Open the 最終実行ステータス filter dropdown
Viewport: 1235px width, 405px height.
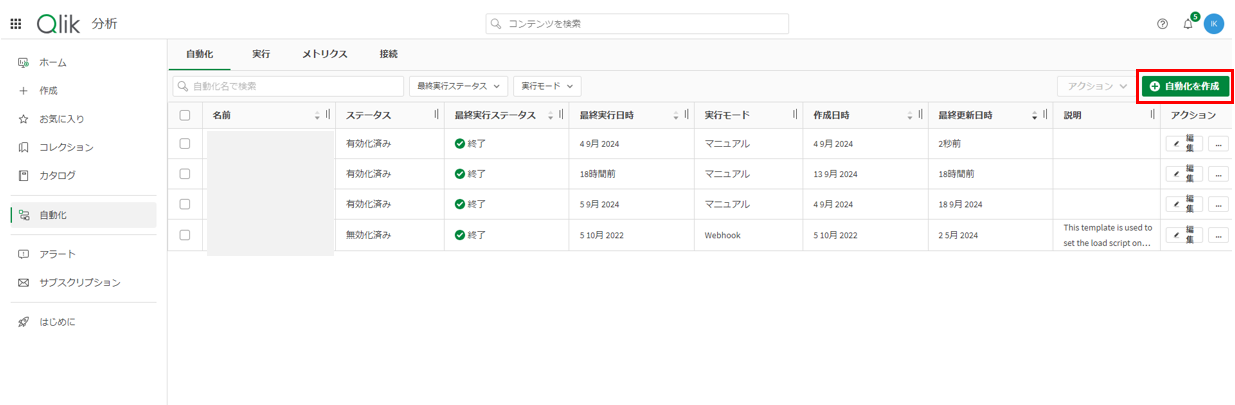[458, 87]
